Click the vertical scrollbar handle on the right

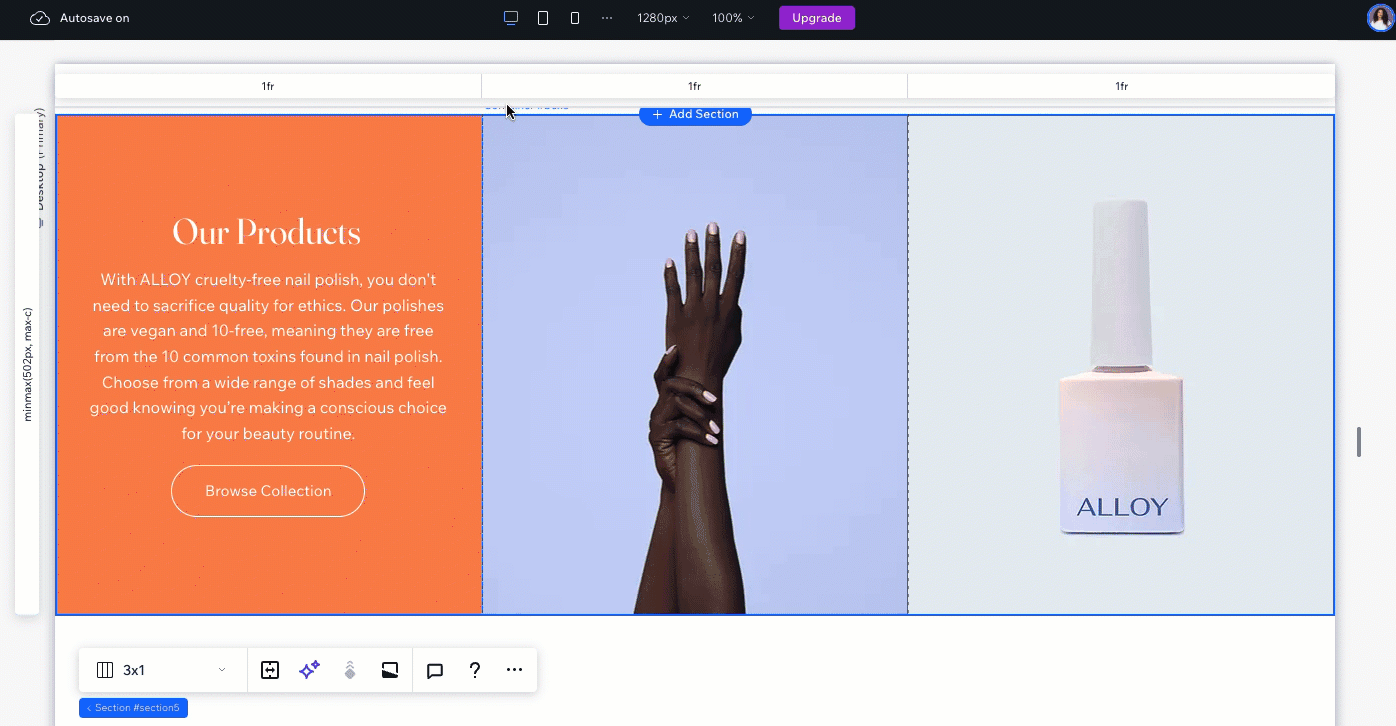[1358, 441]
